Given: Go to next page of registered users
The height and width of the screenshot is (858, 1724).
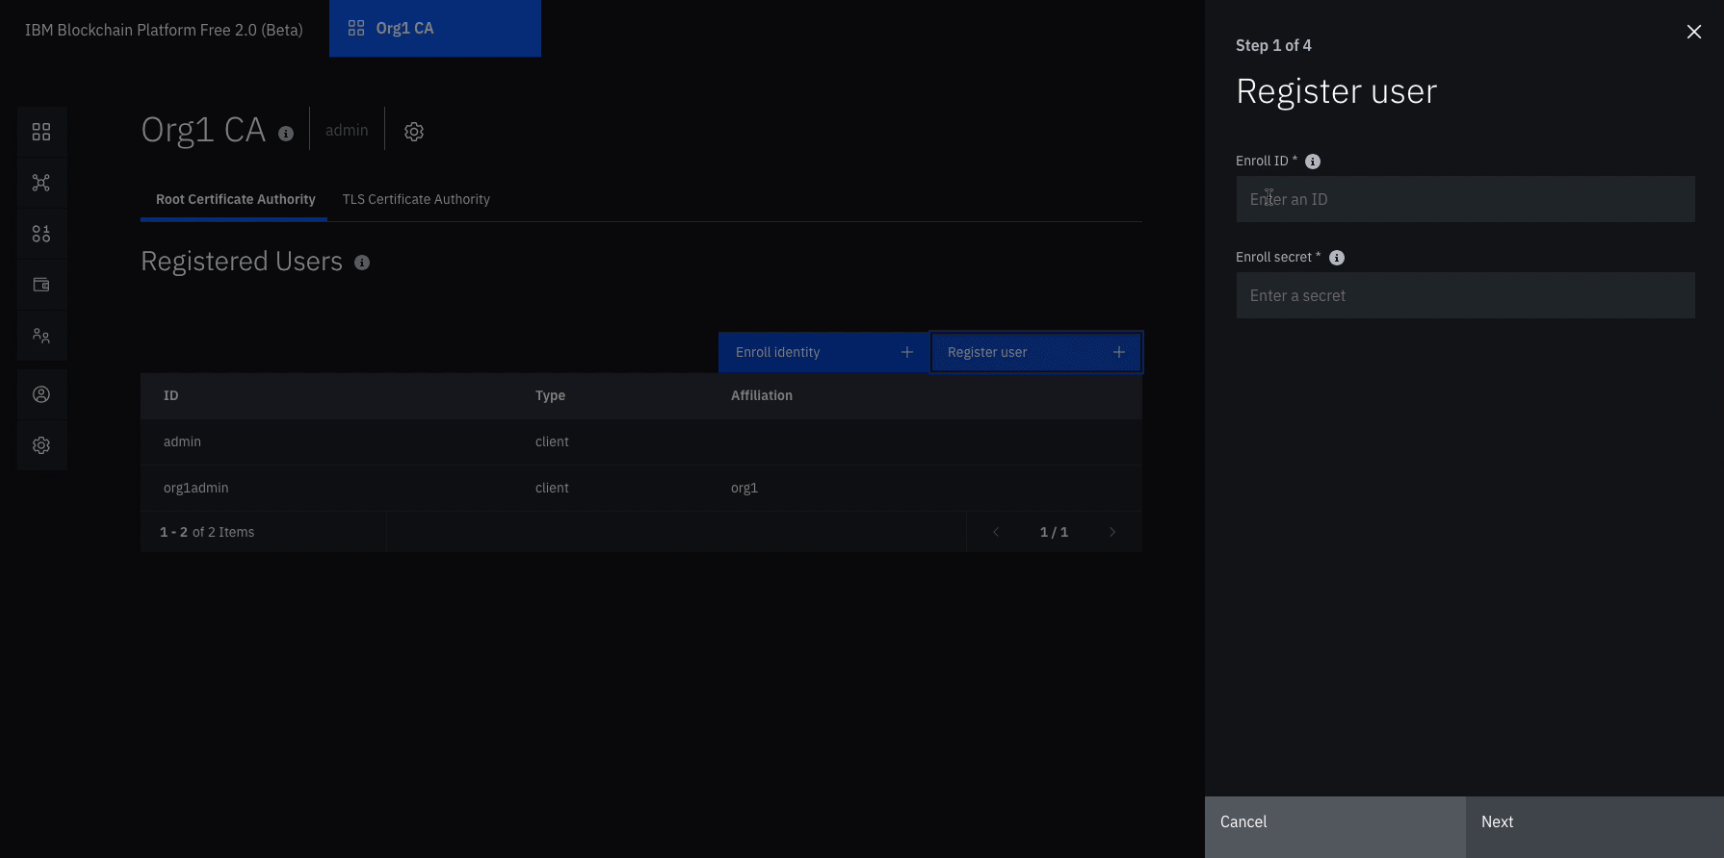Looking at the screenshot, I should pyautogui.click(x=1112, y=532).
